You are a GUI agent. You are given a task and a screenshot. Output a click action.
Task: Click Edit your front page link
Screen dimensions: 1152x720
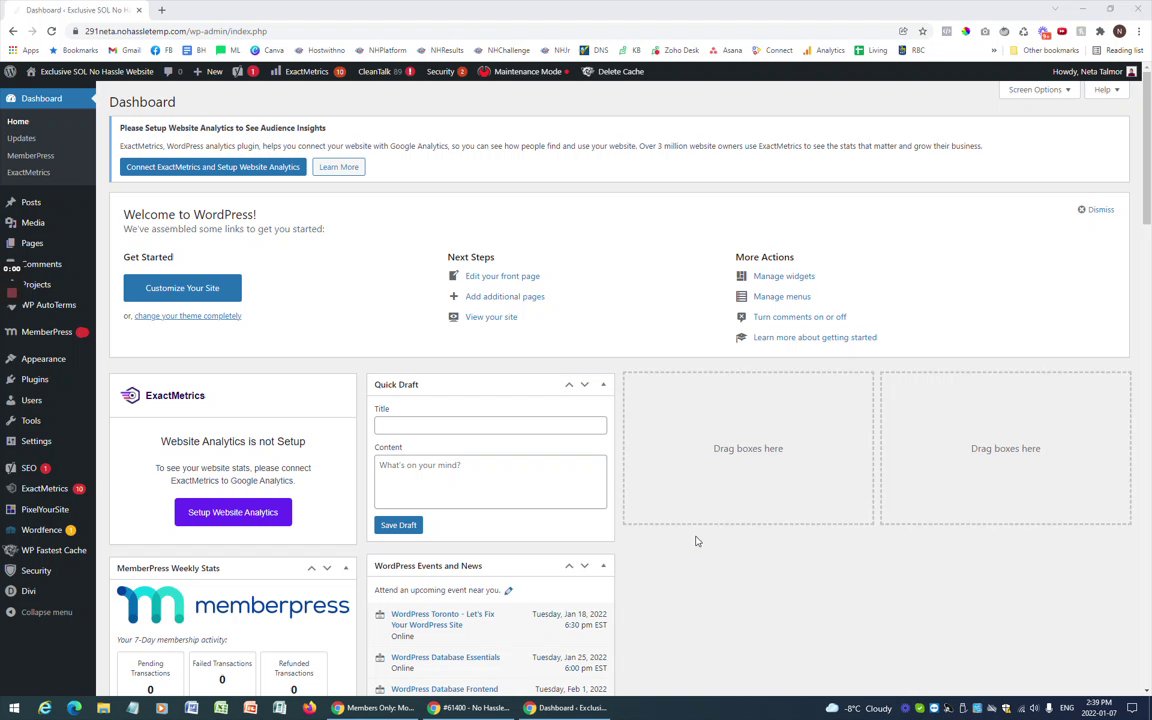(503, 276)
